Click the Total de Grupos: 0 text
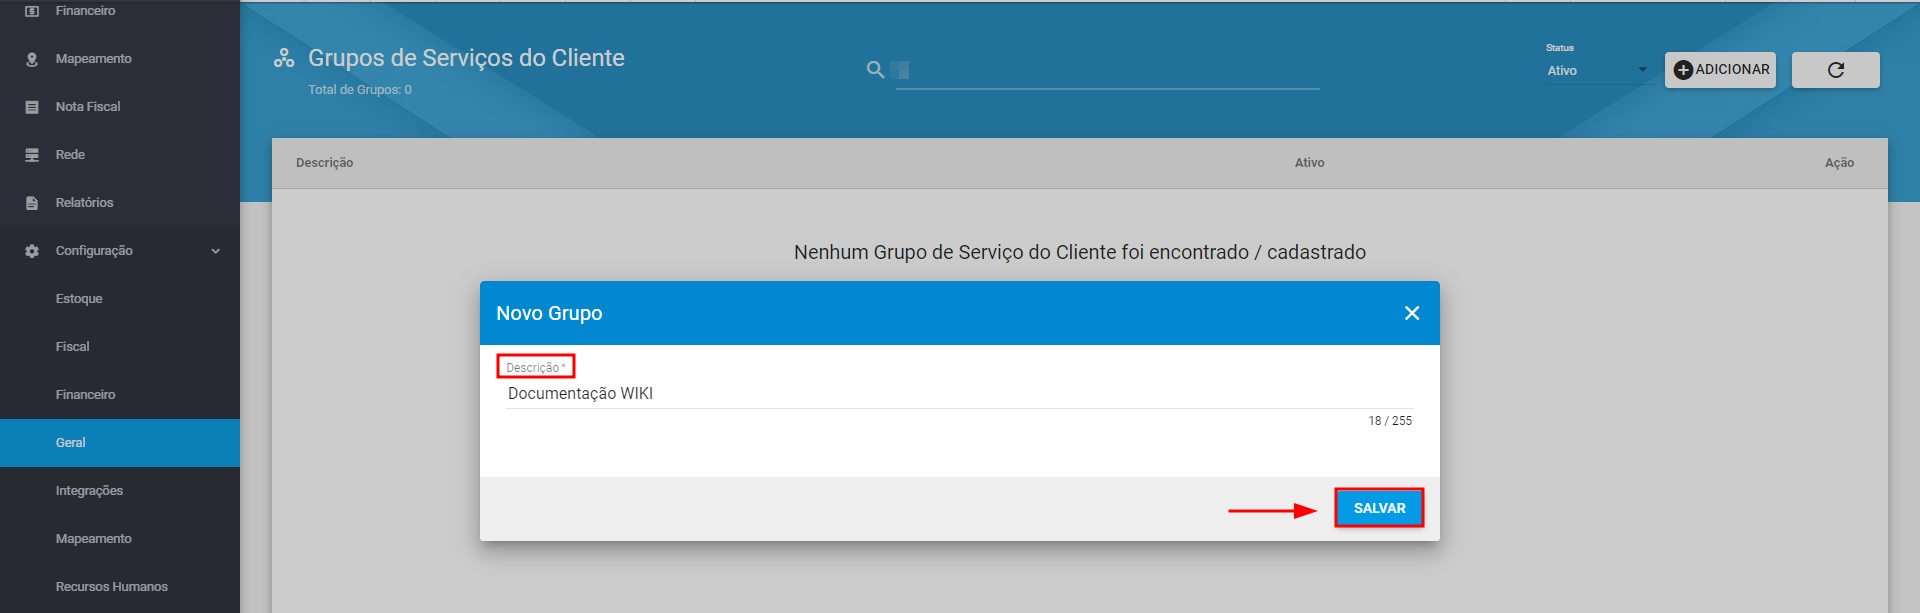Viewport: 1920px width, 613px height. 360,90
